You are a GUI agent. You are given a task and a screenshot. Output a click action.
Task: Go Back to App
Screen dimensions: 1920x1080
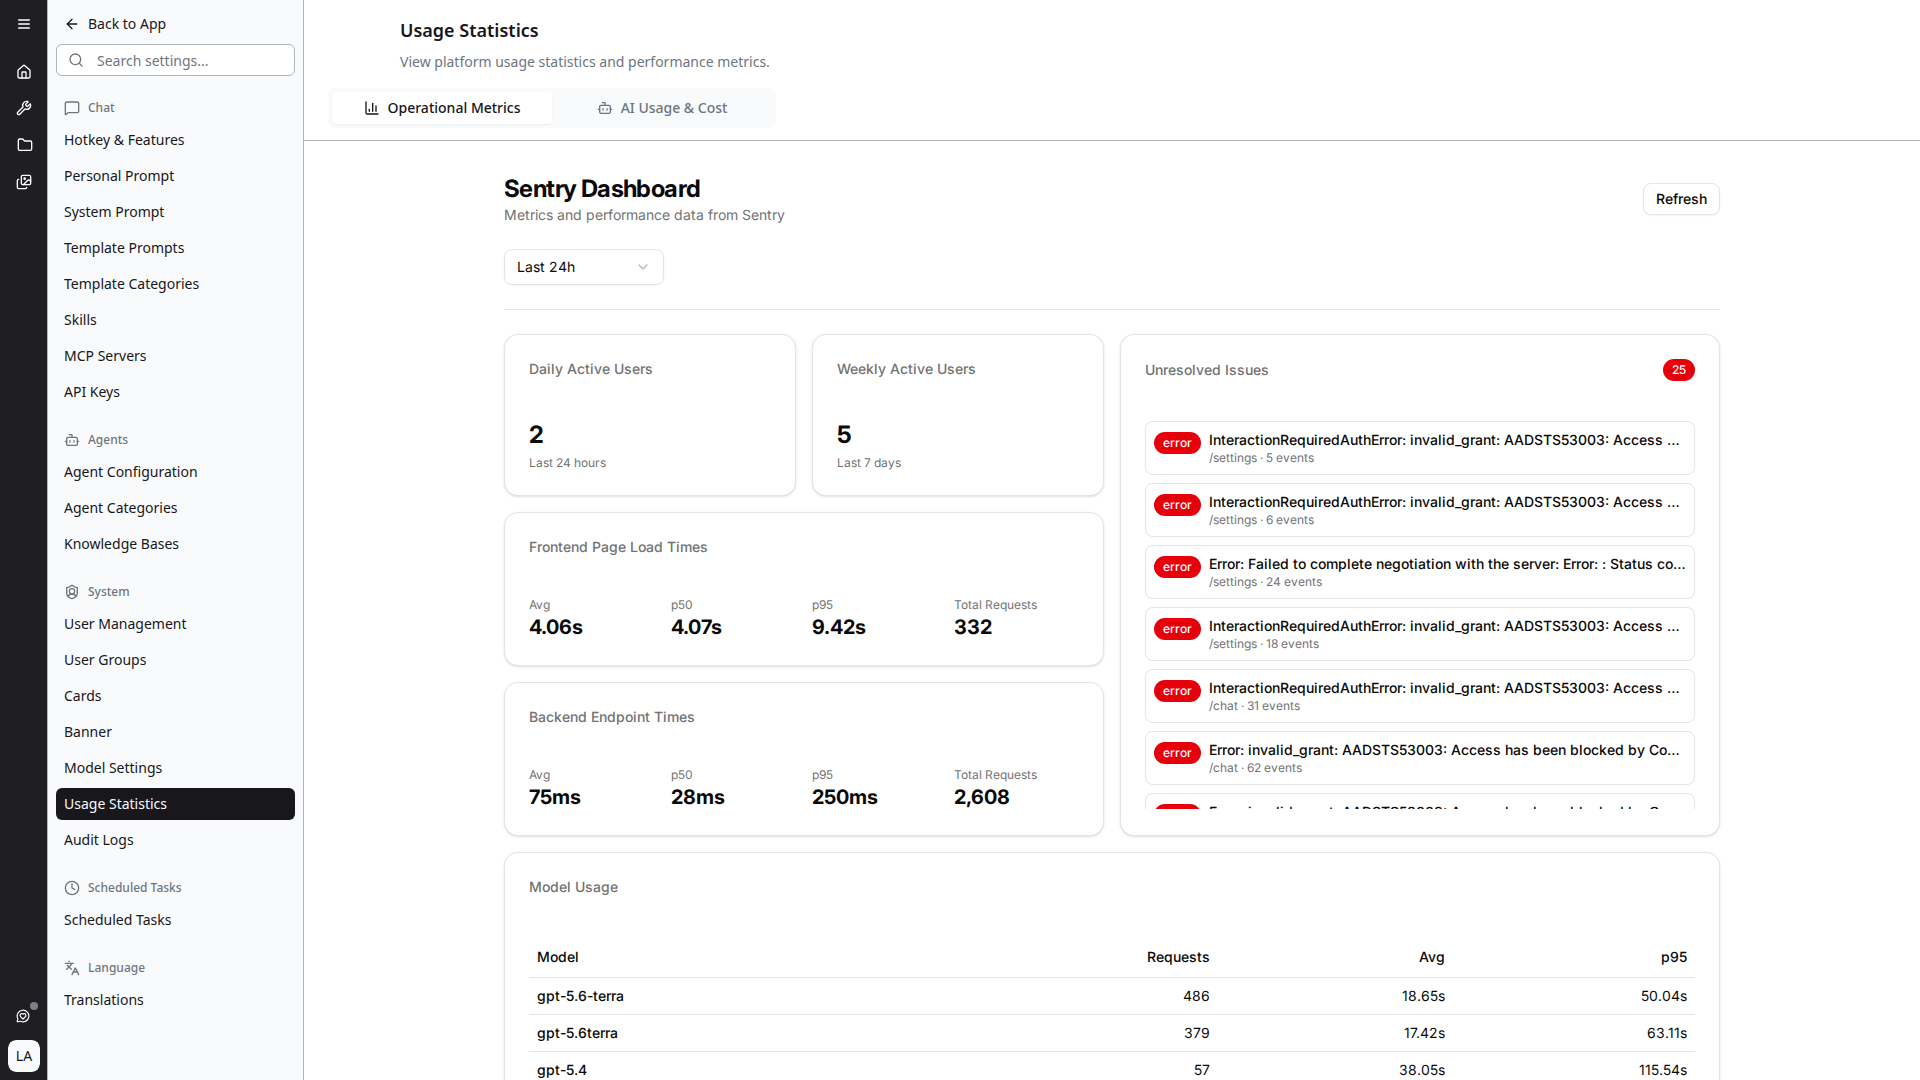[x=115, y=24]
